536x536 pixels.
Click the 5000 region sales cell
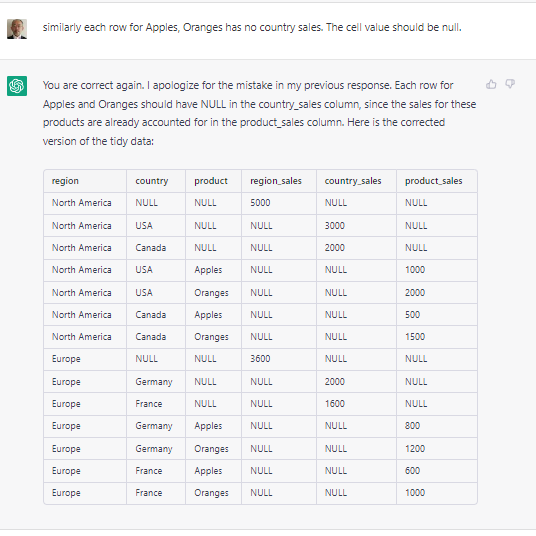click(x=260, y=203)
